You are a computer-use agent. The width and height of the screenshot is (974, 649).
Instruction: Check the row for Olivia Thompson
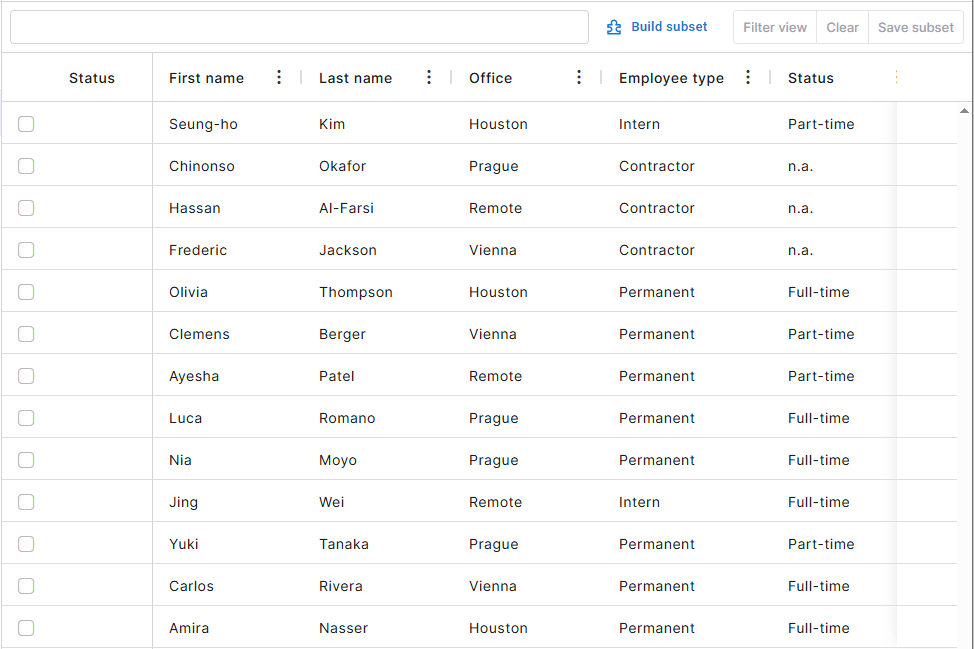pyautogui.click(x=26, y=292)
